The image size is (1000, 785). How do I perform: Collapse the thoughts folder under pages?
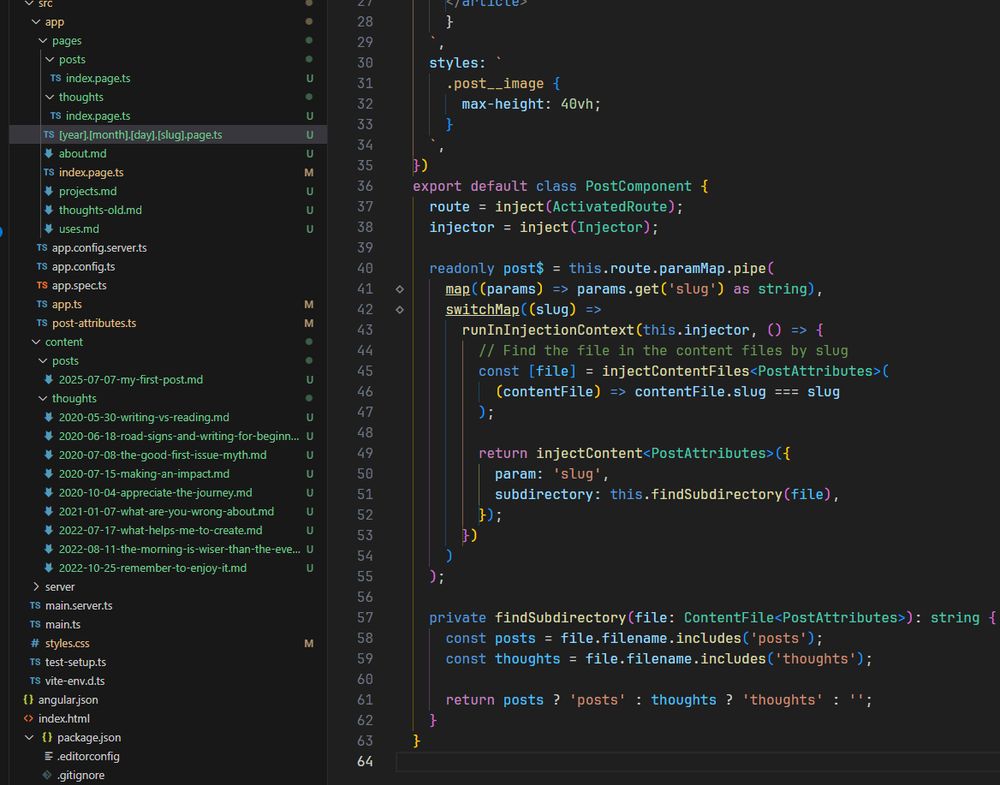50,97
